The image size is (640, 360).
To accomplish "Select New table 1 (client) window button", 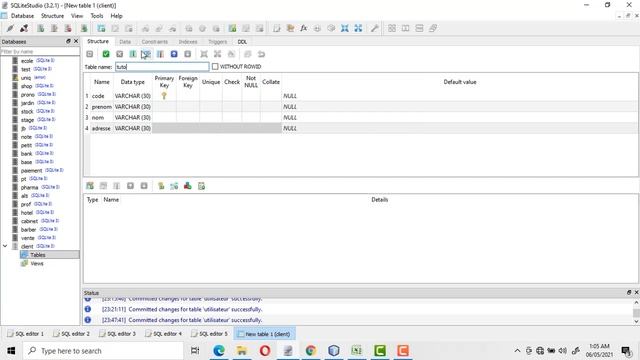I will pos(264,334).
